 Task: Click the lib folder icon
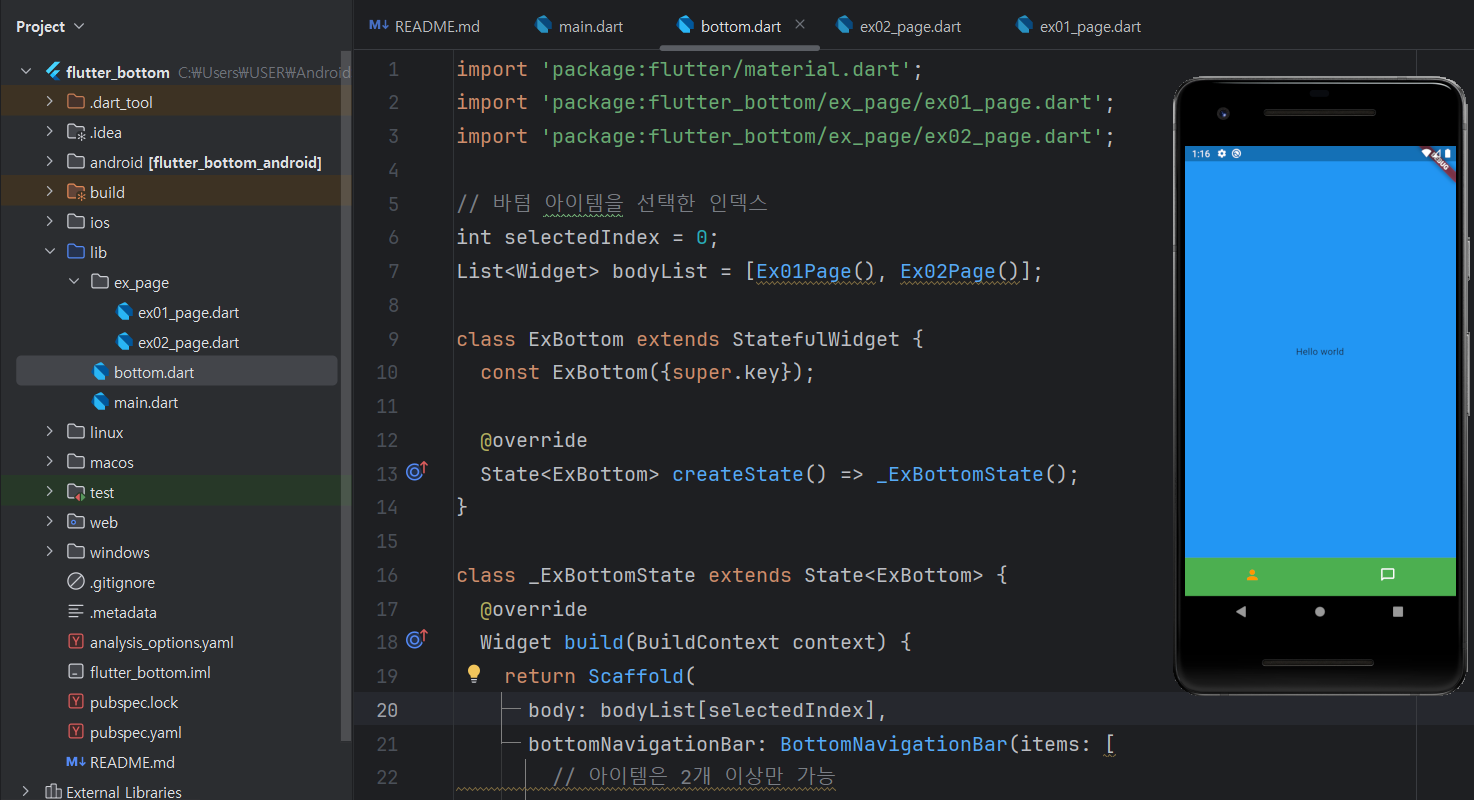[75, 252]
